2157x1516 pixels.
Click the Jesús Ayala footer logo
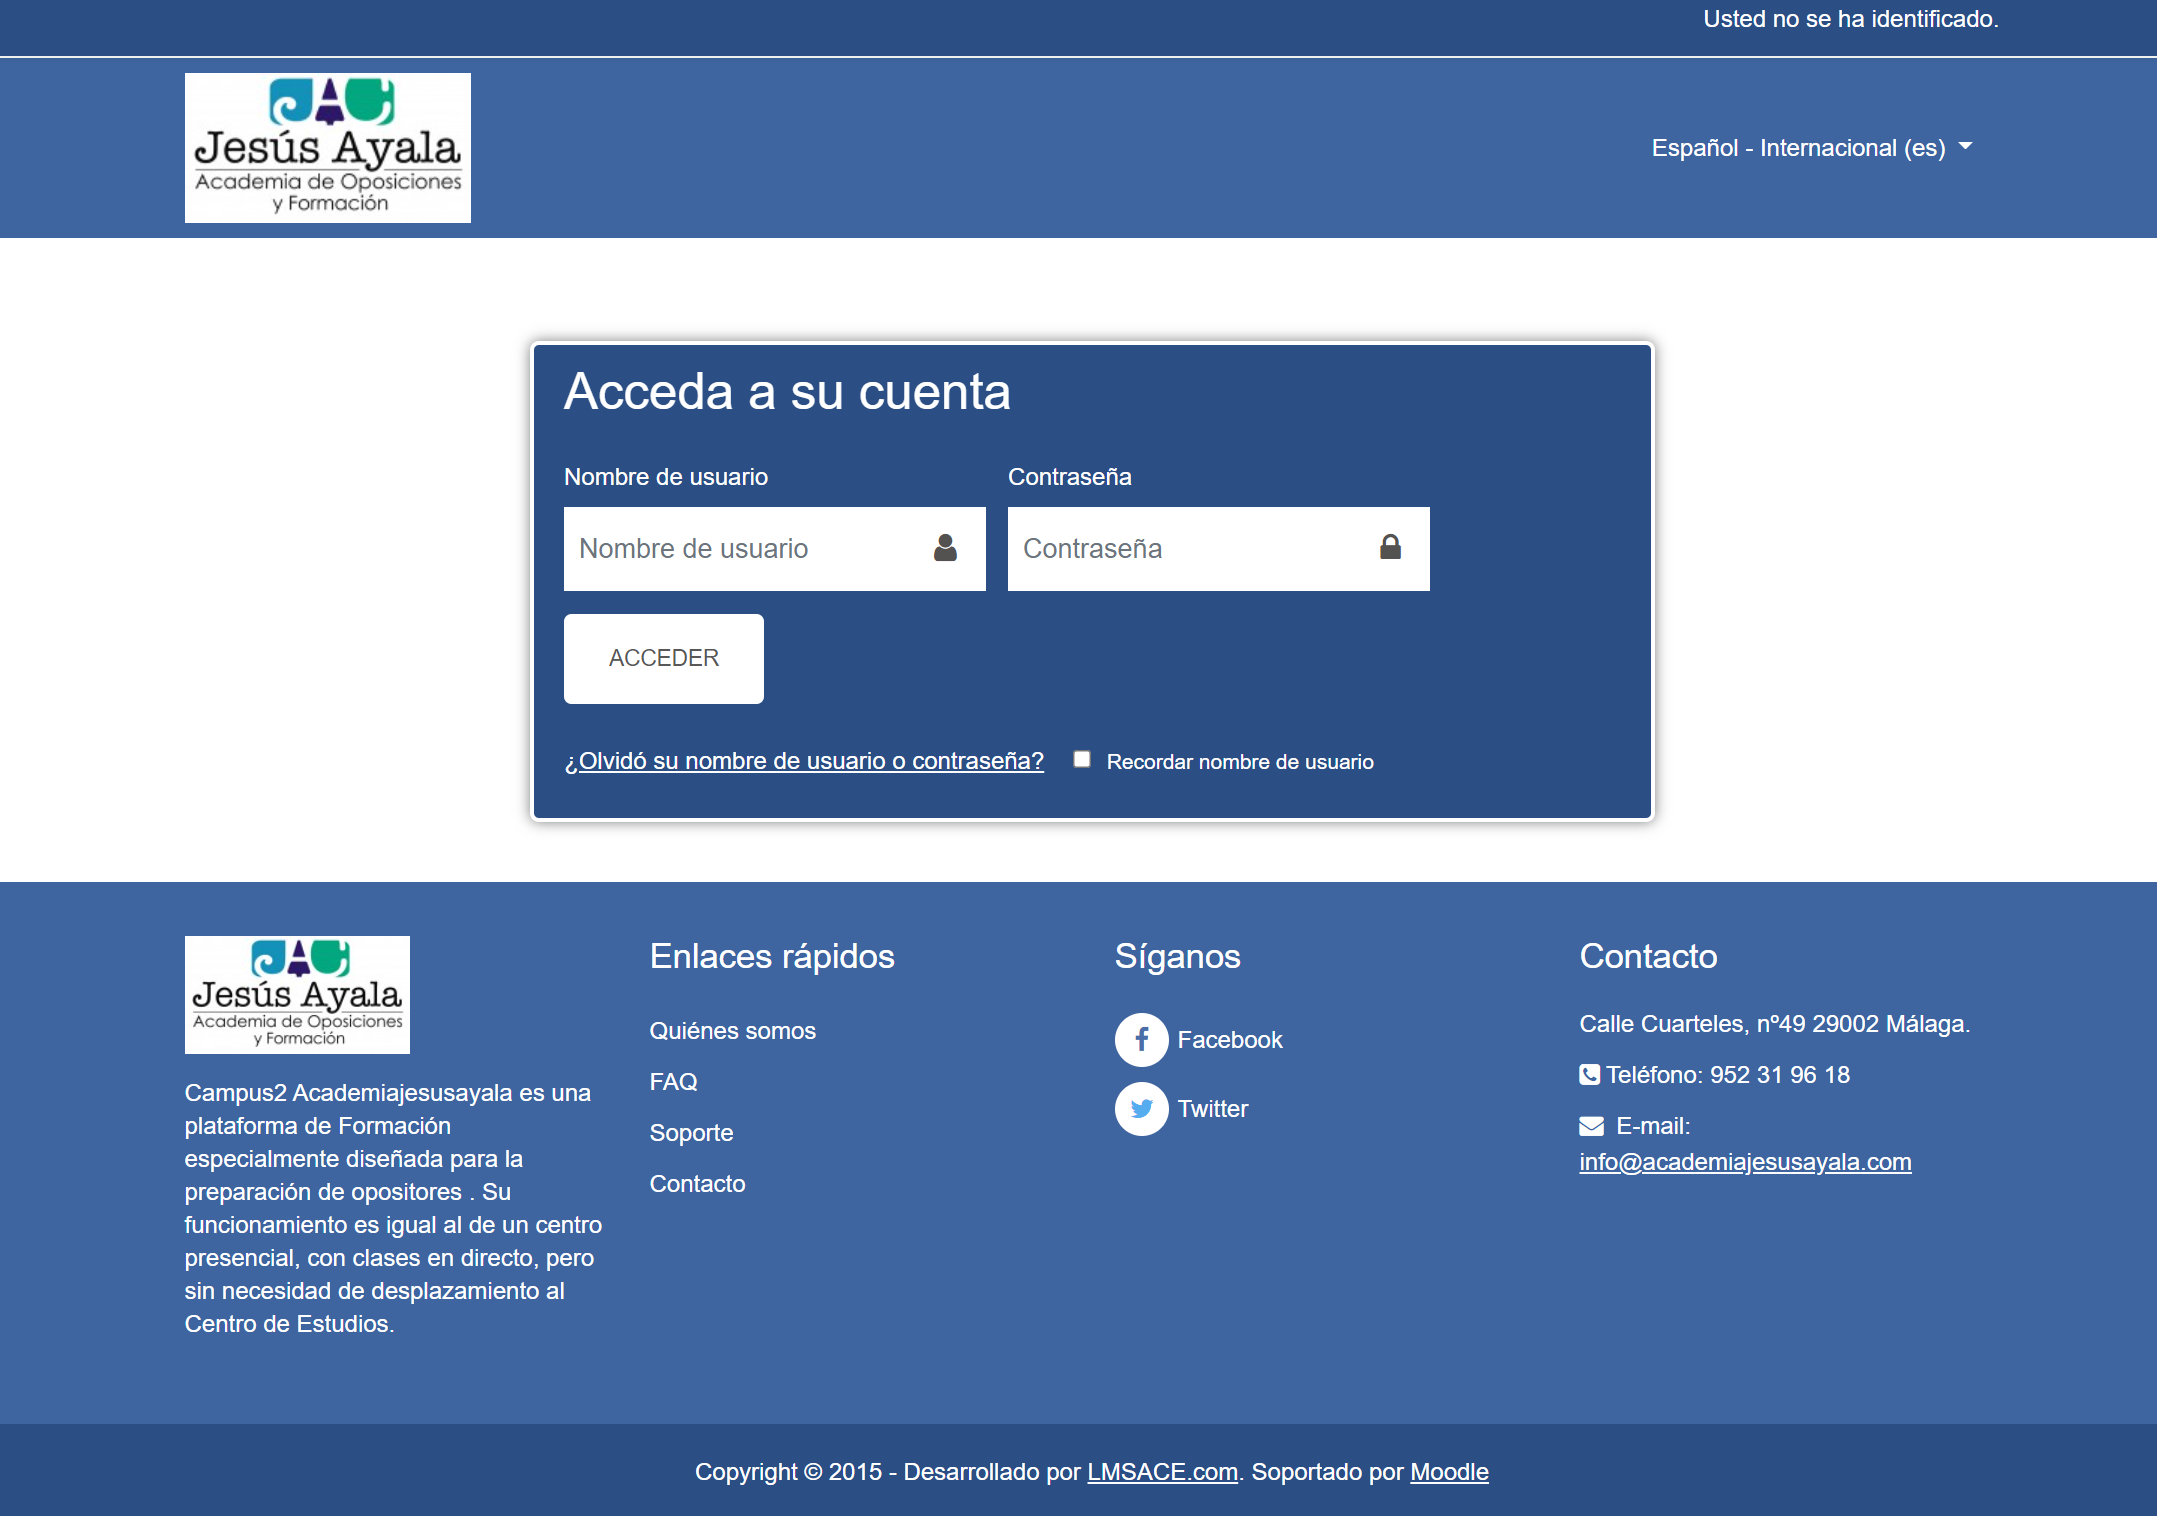coord(297,995)
